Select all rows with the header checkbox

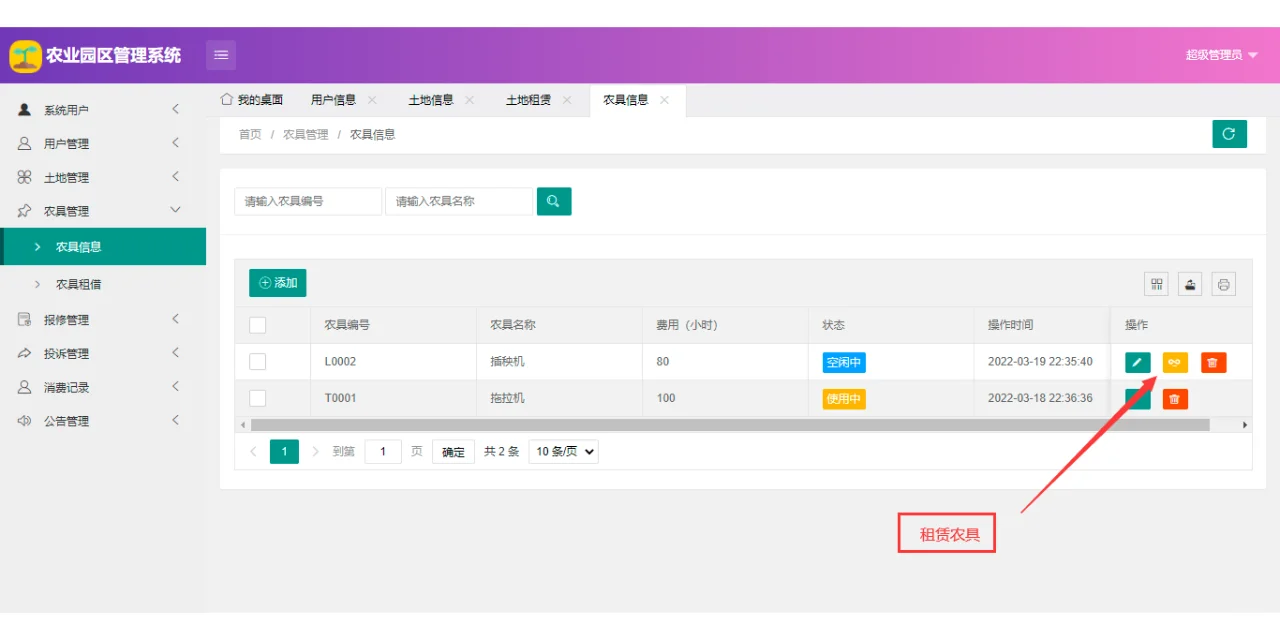click(x=258, y=325)
